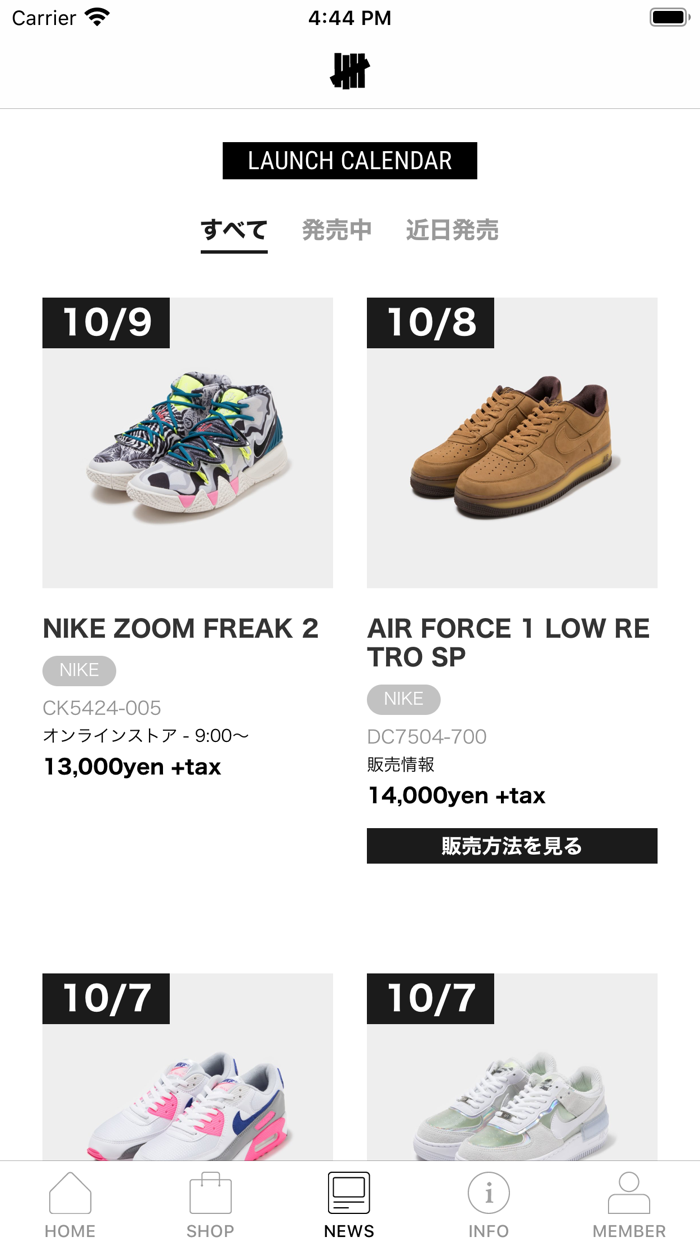The image size is (700, 1244).
Task: Tap the Undefeated logo in header
Action: point(350,71)
